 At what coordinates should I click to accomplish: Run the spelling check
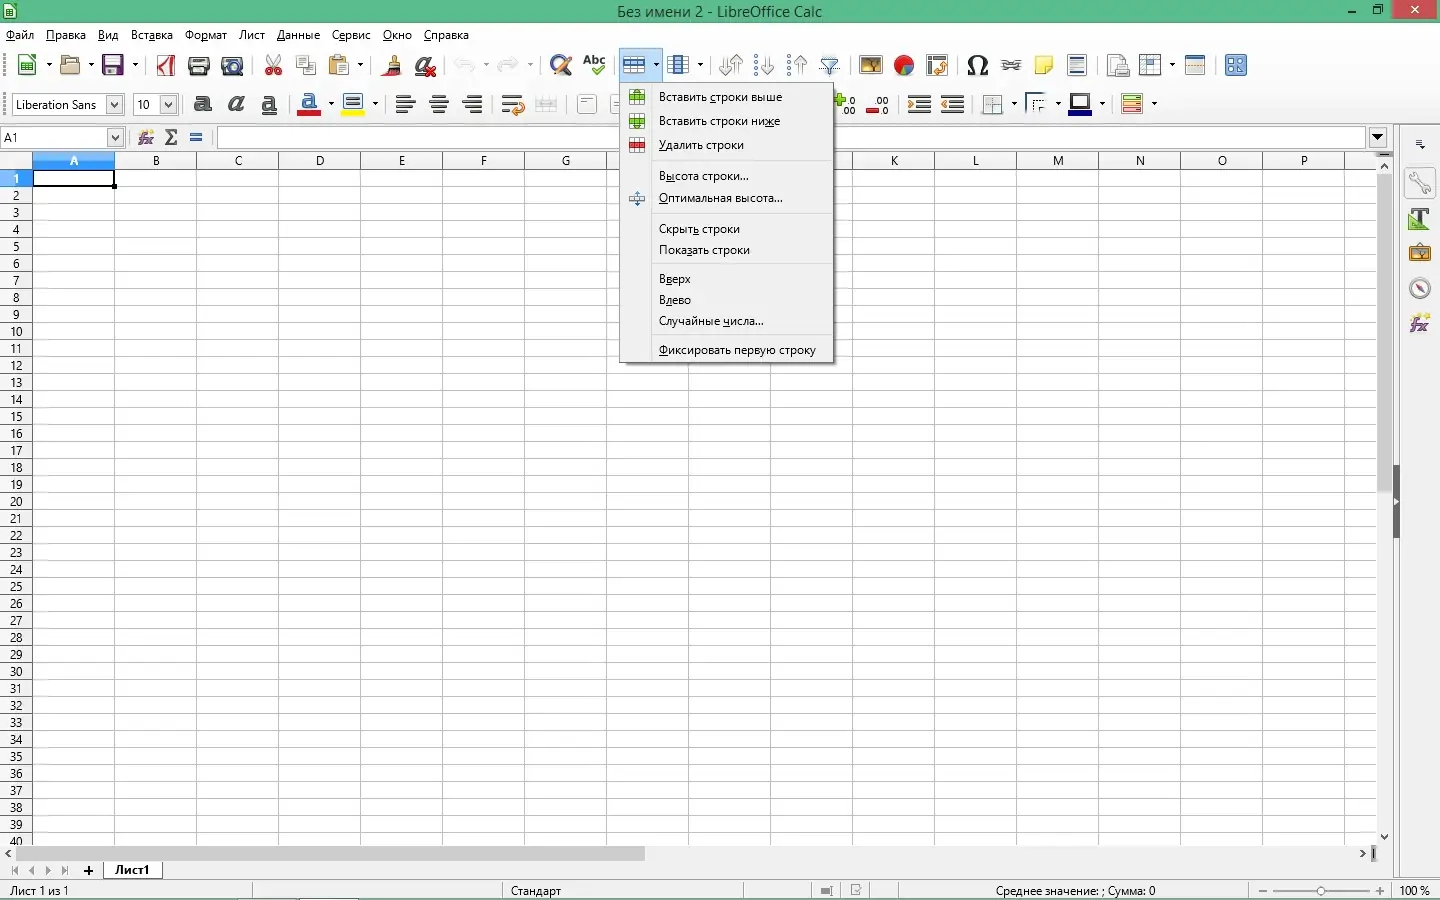[x=594, y=66]
